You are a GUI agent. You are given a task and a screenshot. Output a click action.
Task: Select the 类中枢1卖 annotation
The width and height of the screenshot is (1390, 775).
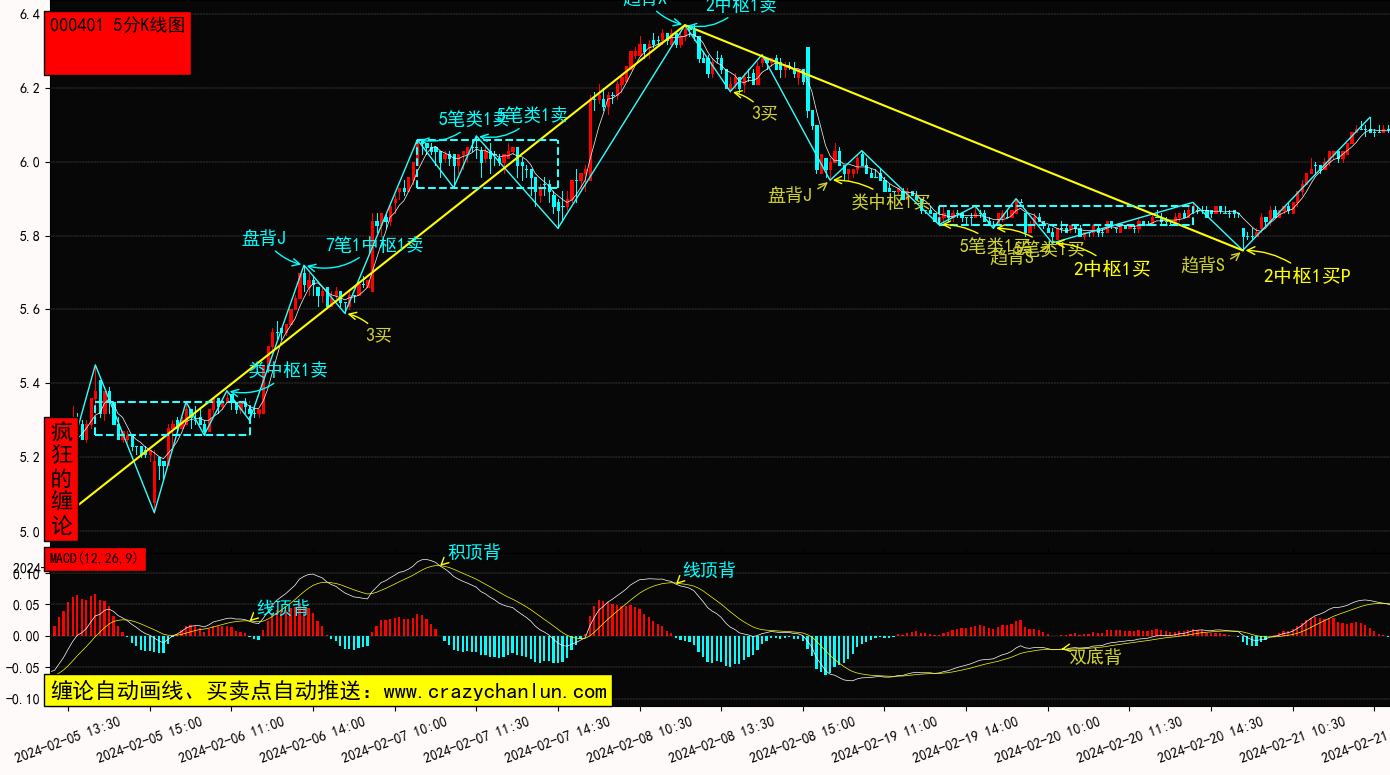[x=288, y=370]
